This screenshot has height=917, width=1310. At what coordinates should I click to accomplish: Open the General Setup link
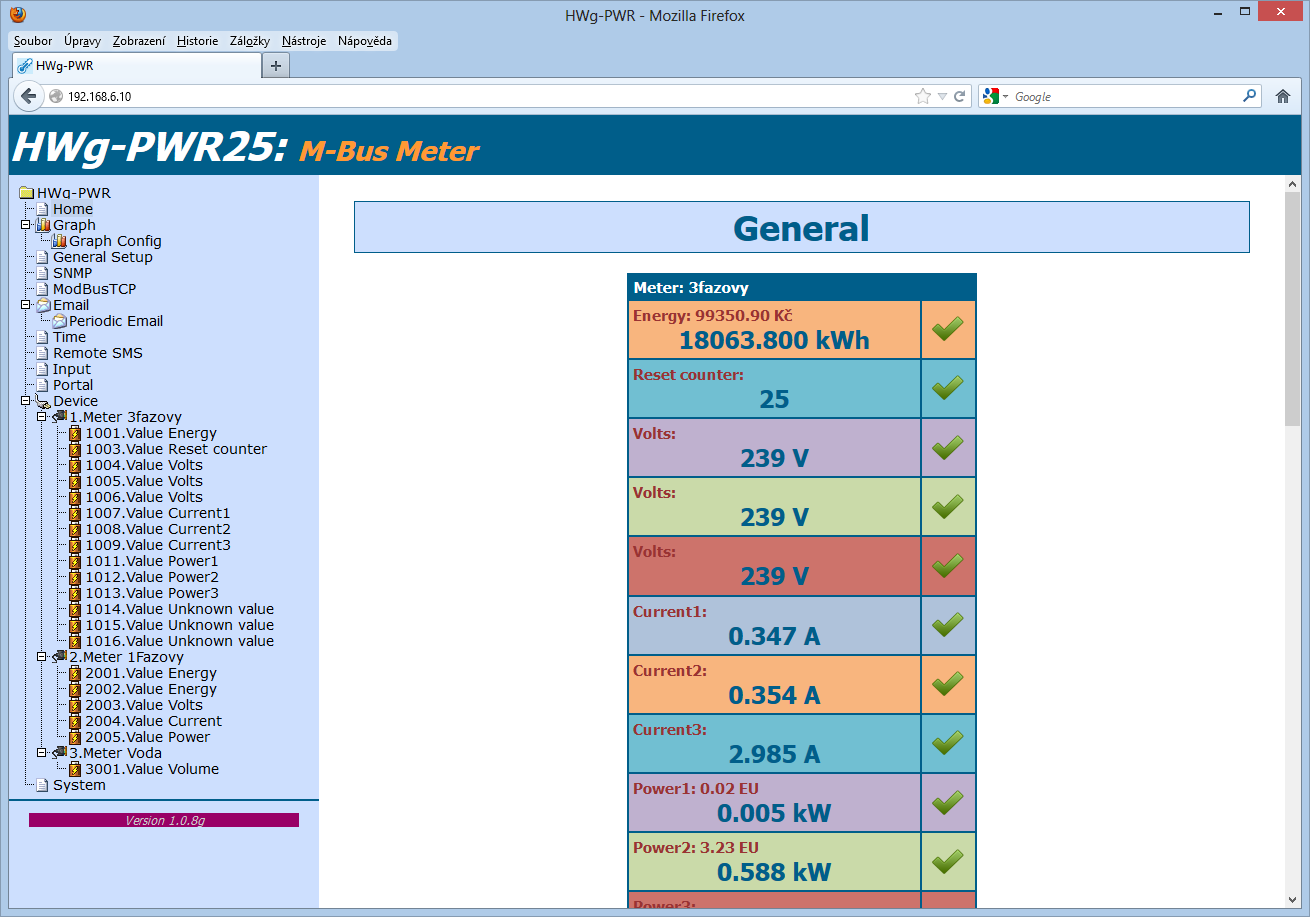103,257
